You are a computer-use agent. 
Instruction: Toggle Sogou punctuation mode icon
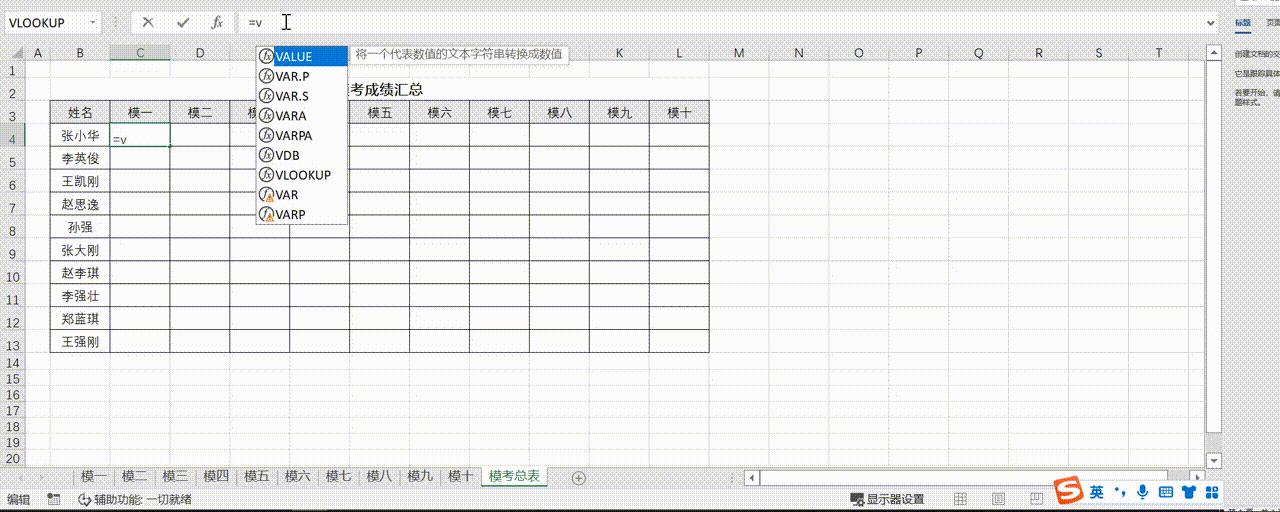coord(1120,492)
